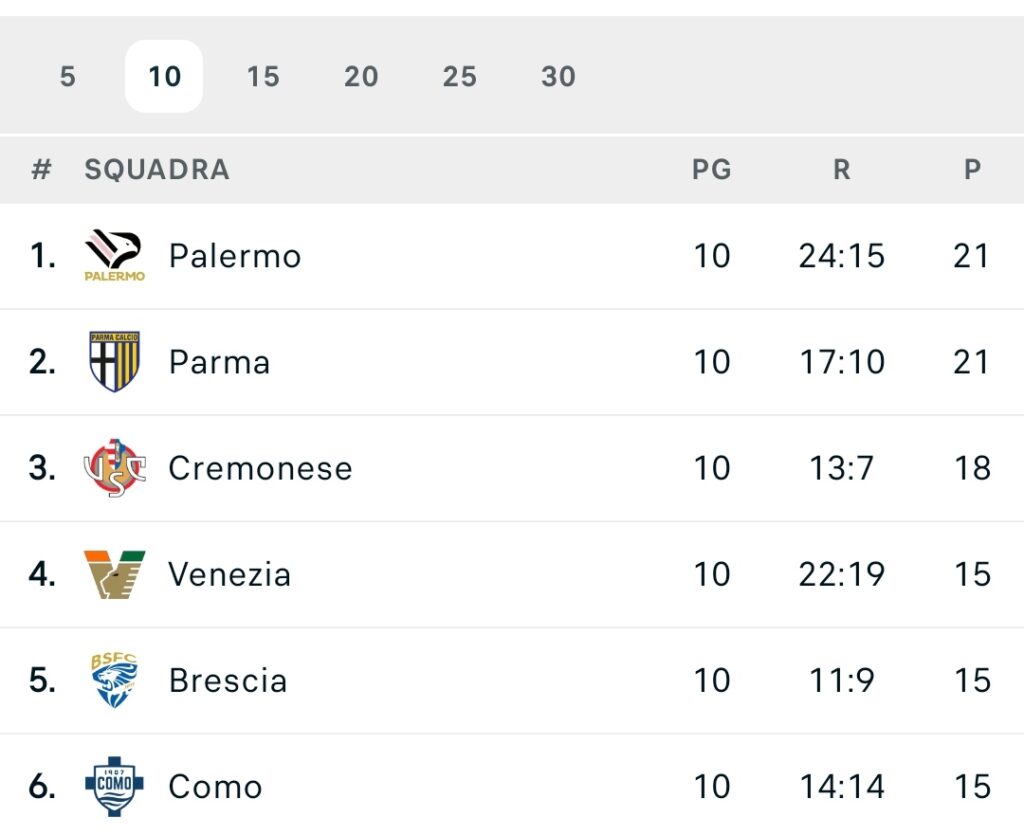Screen dimensions: 1024x835
Task: Select the Como 1907 badge
Action: 114,786
